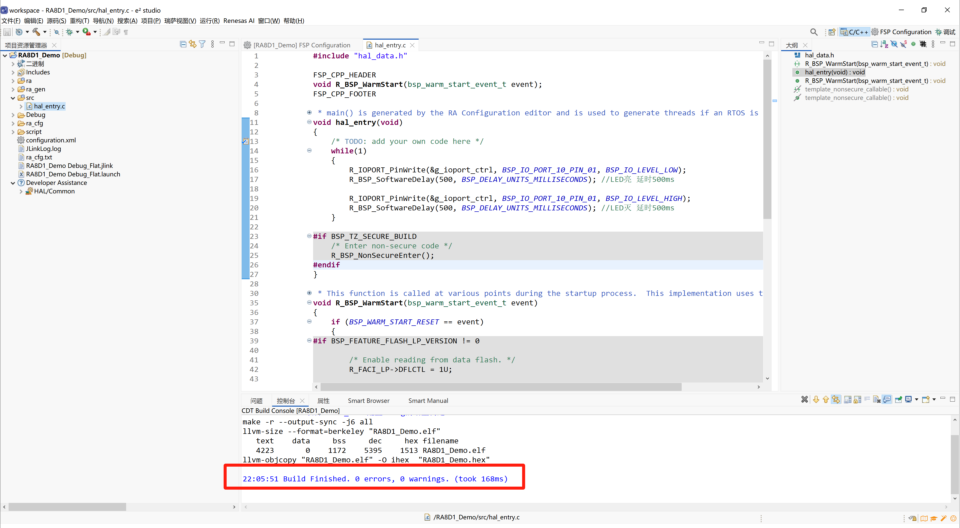The image size is (960, 528).
Task: Collapse all in project explorer toolbar
Action: tap(183, 44)
